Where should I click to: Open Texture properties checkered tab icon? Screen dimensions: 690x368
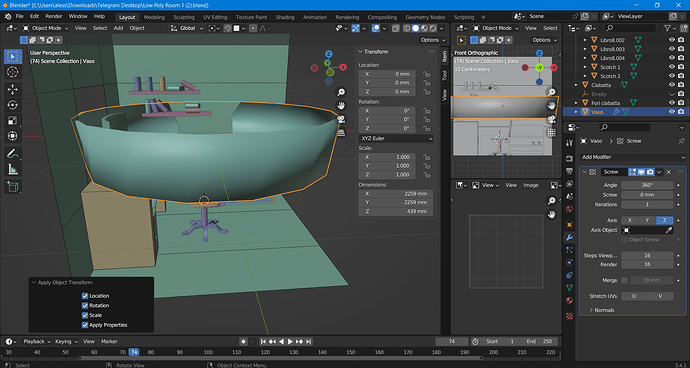(x=569, y=316)
